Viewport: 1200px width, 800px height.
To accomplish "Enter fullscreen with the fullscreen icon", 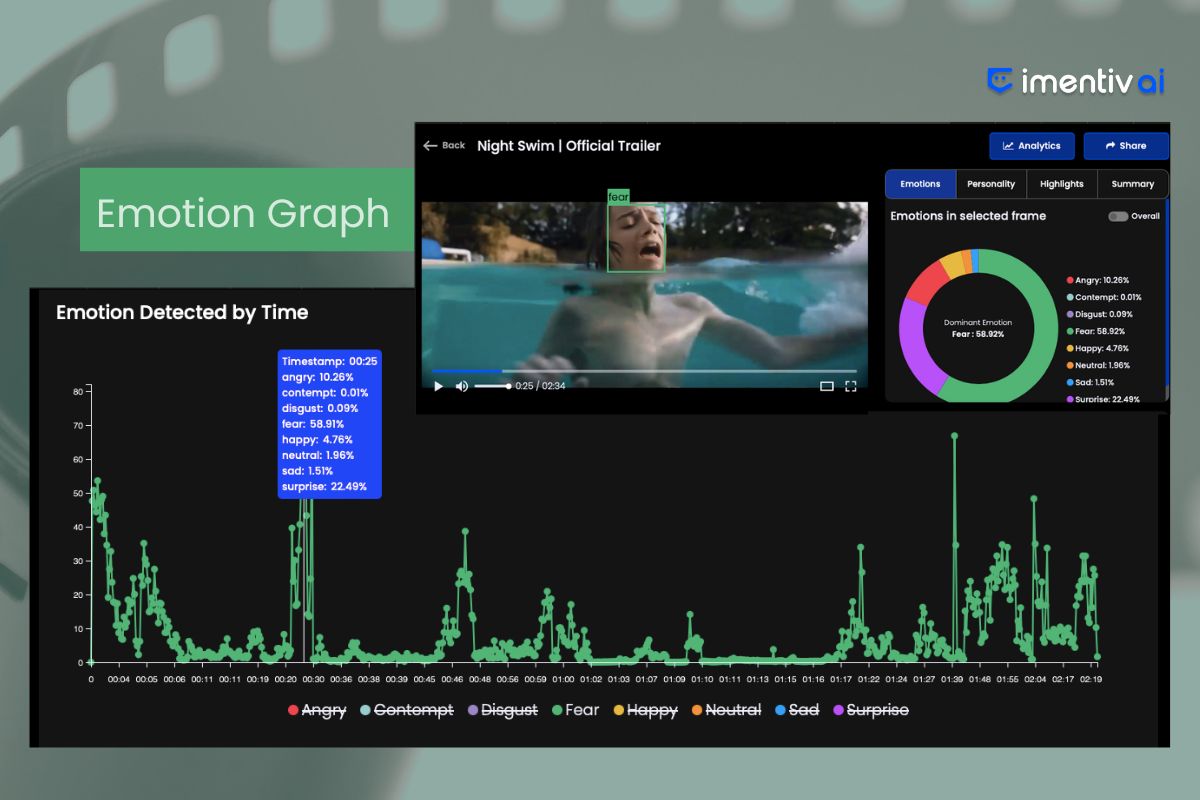I will click(x=851, y=386).
